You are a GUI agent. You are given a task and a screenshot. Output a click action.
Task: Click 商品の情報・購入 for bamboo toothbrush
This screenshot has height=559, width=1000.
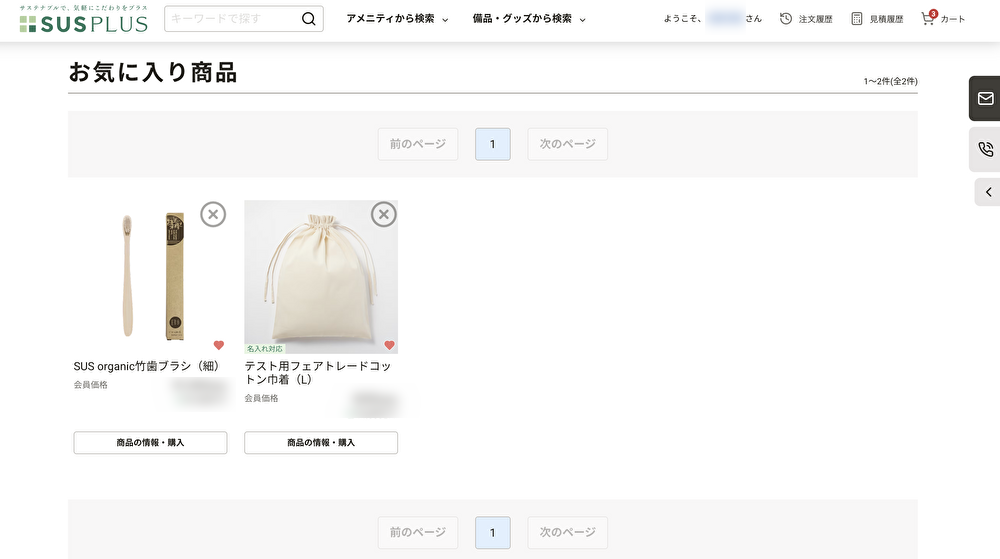point(150,442)
